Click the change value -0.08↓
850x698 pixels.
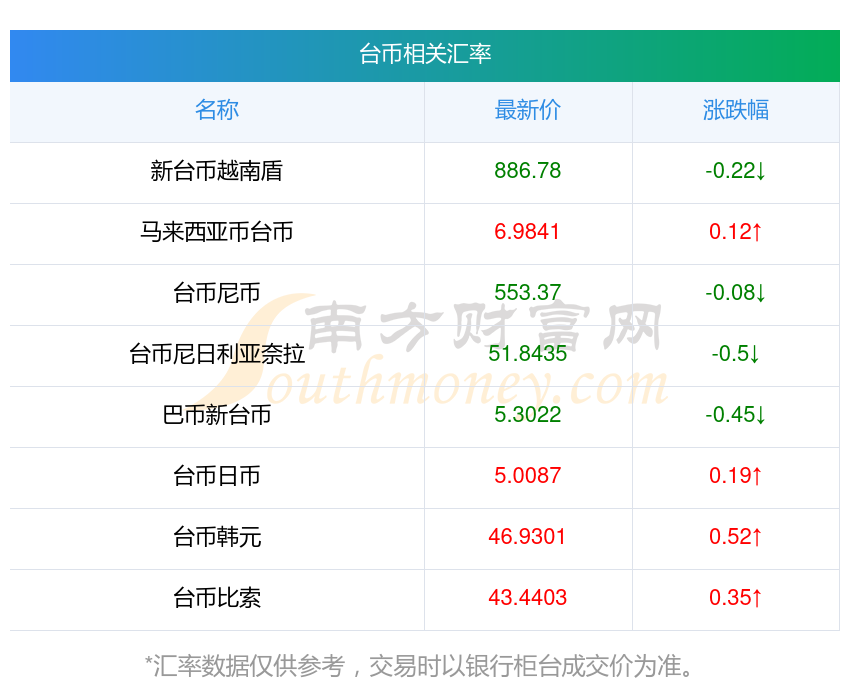(x=736, y=293)
